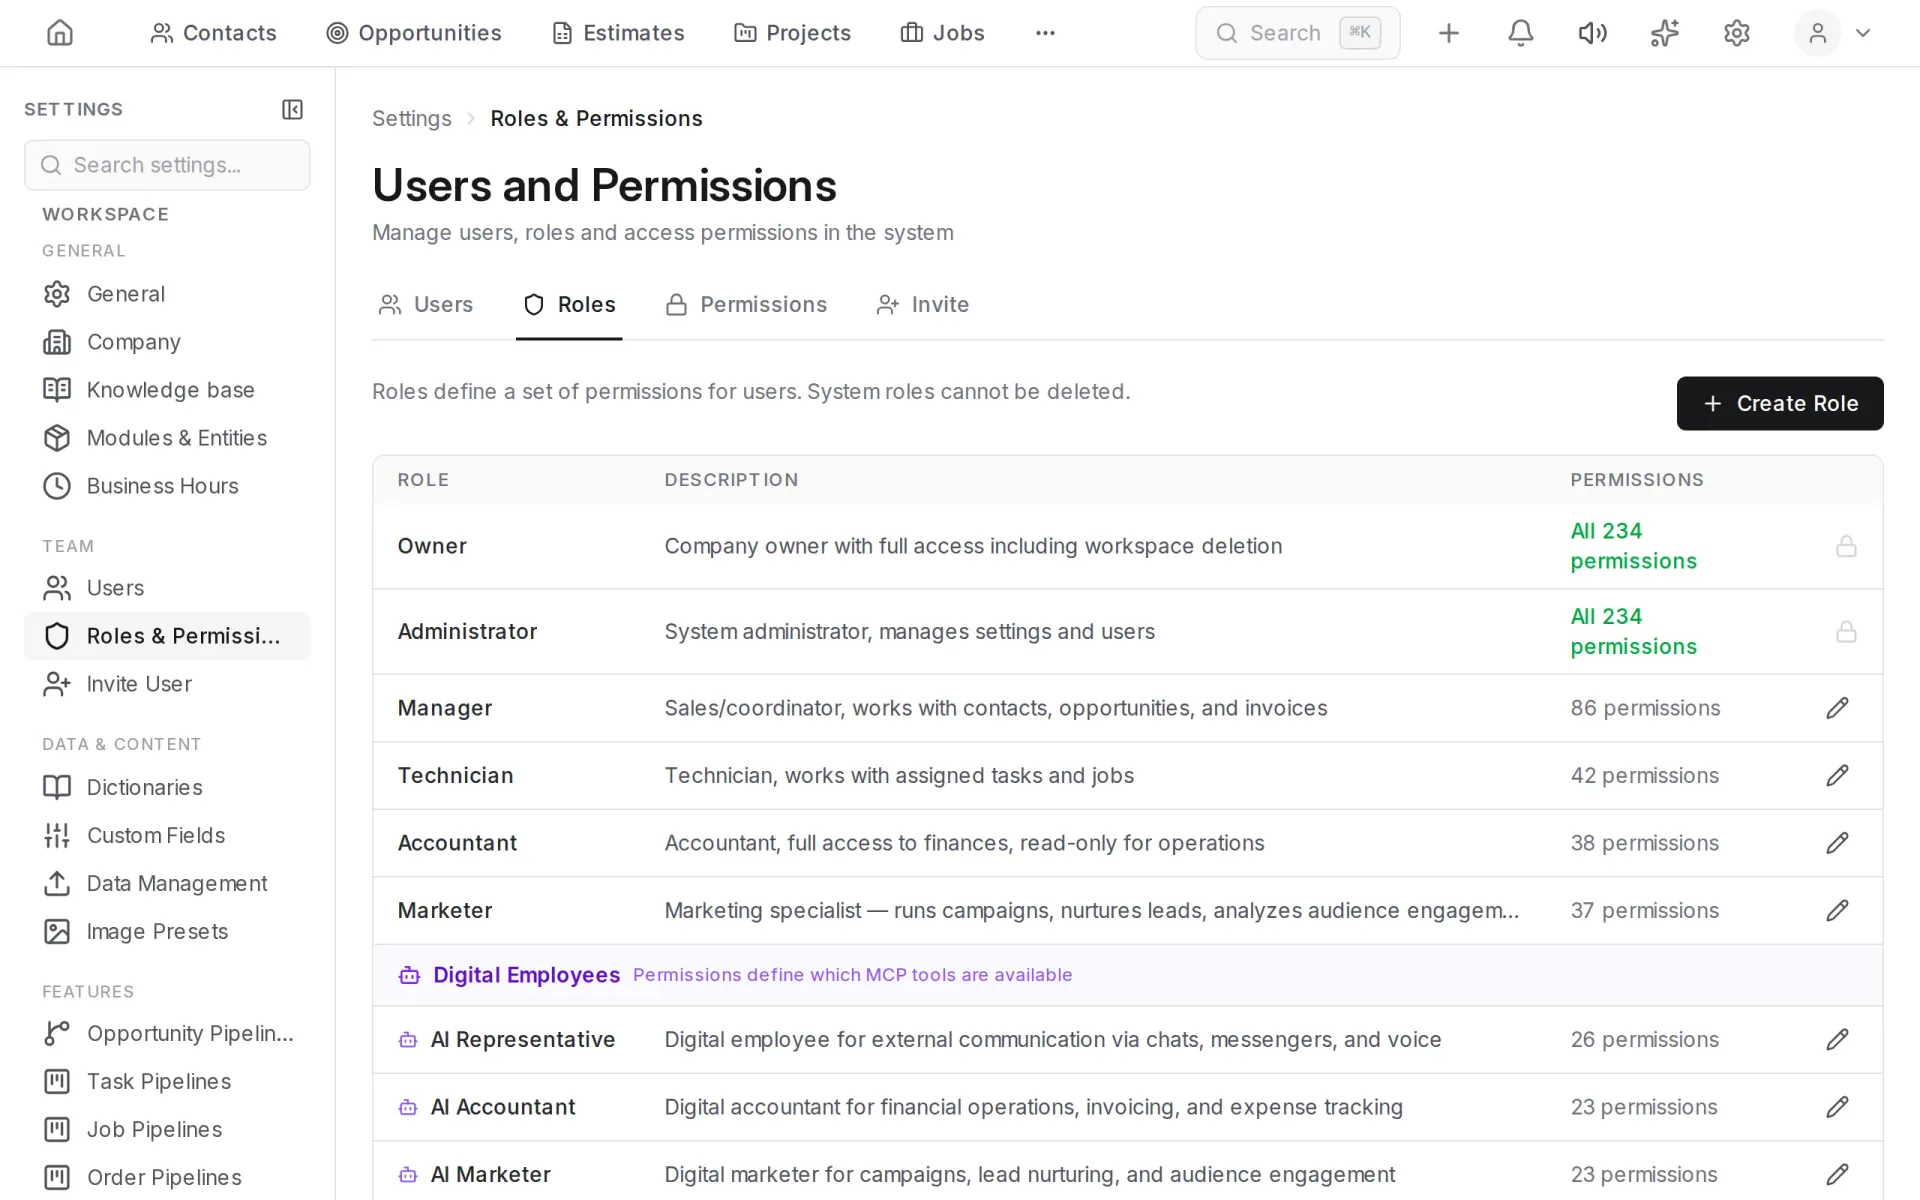Switch to the Users tab
The image size is (1920, 1200).
(426, 304)
